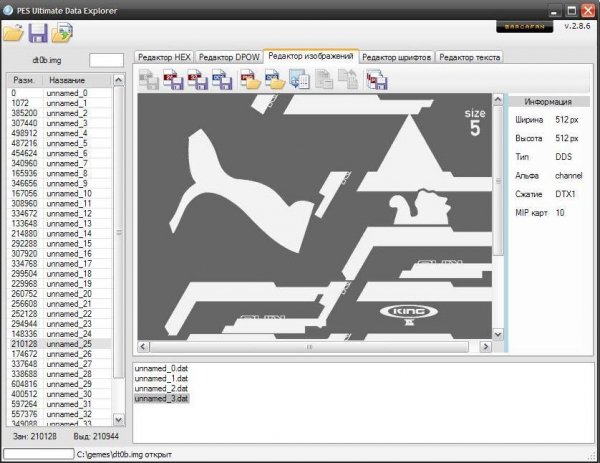Select unnamed_0.dat in lower list
The width and height of the screenshot is (600, 463).
click(161, 368)
